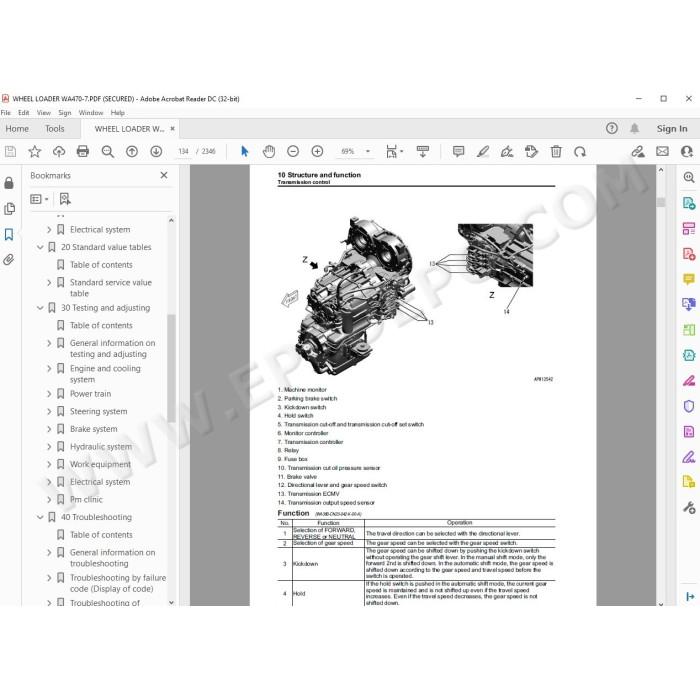The width and height of the screenshot is (700, 700).
Task: Show the security lock panel
Action: tap(9, 183)
